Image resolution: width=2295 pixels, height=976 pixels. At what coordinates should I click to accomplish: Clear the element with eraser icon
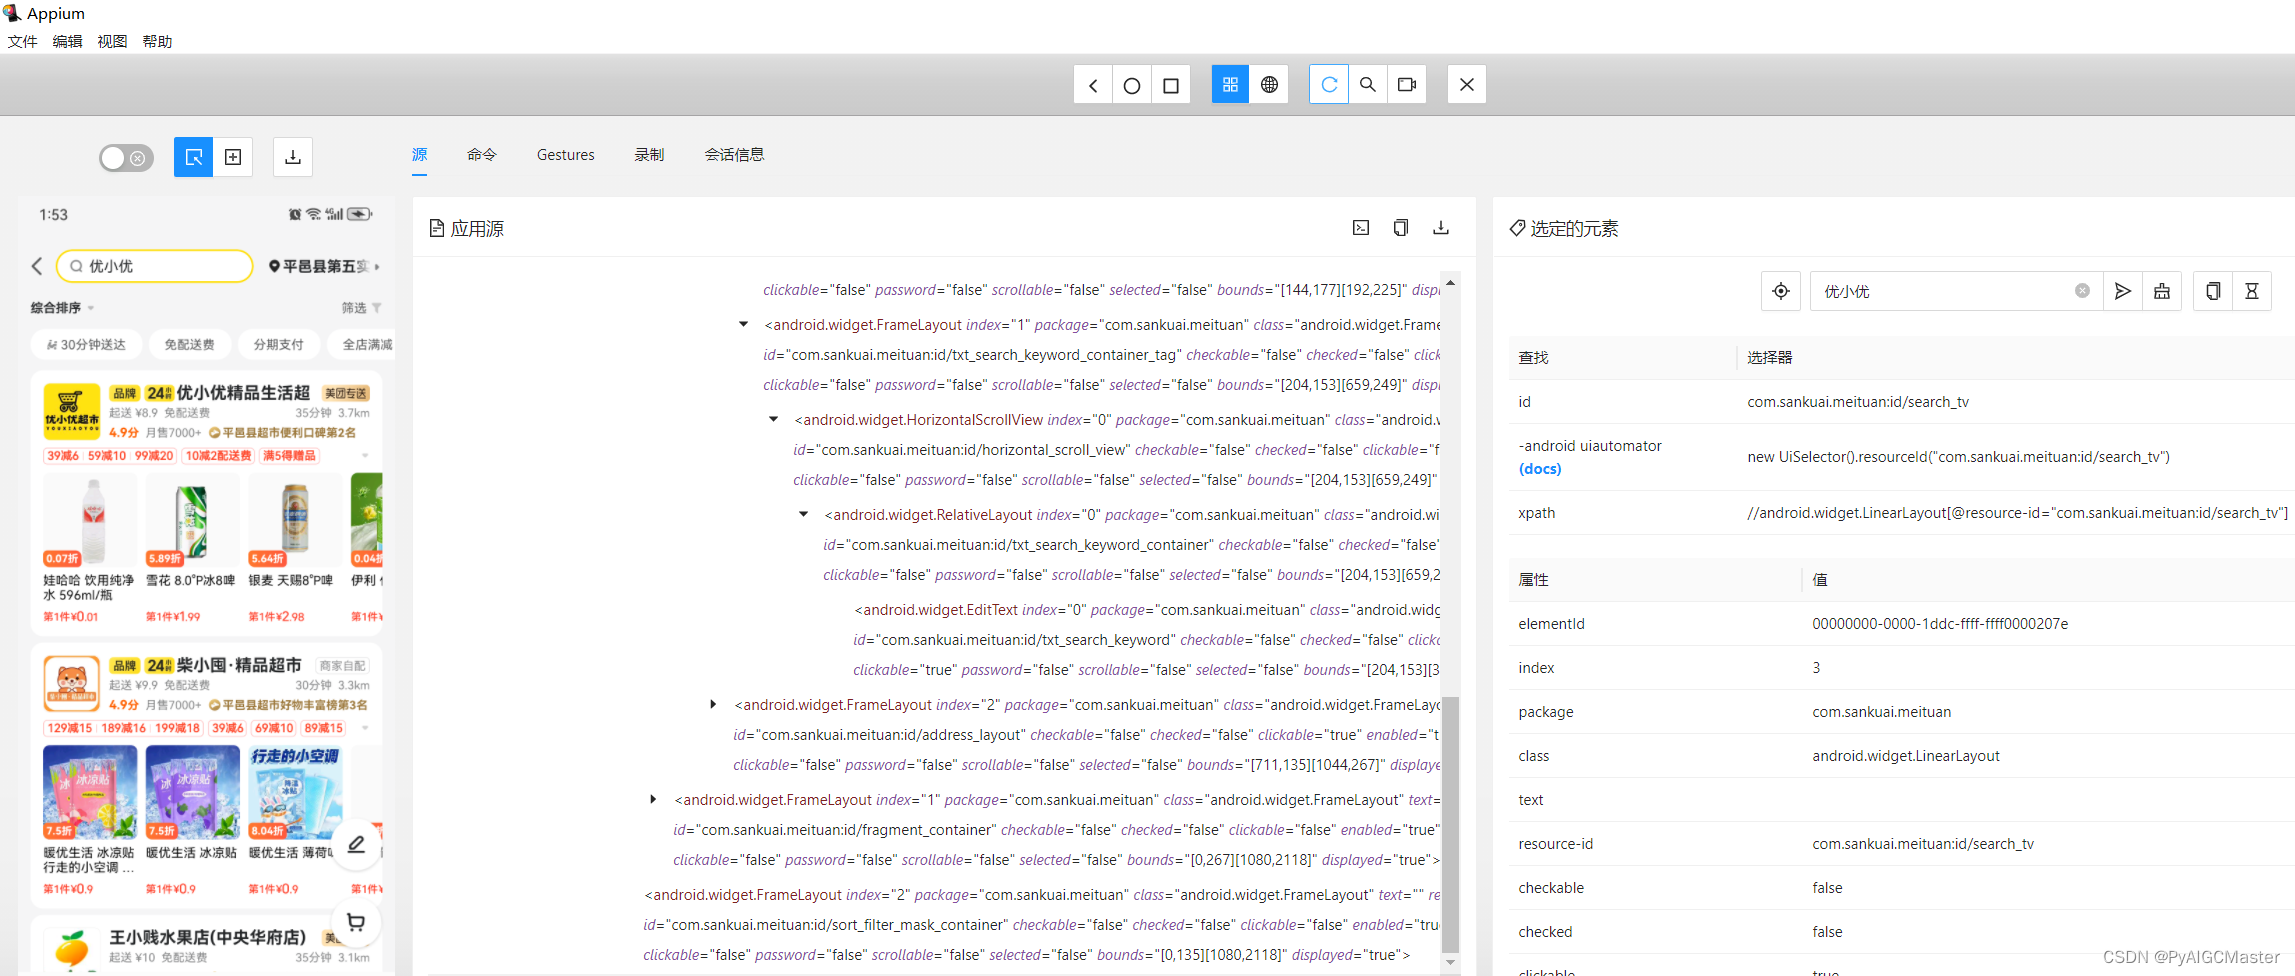pos(2162,291)
